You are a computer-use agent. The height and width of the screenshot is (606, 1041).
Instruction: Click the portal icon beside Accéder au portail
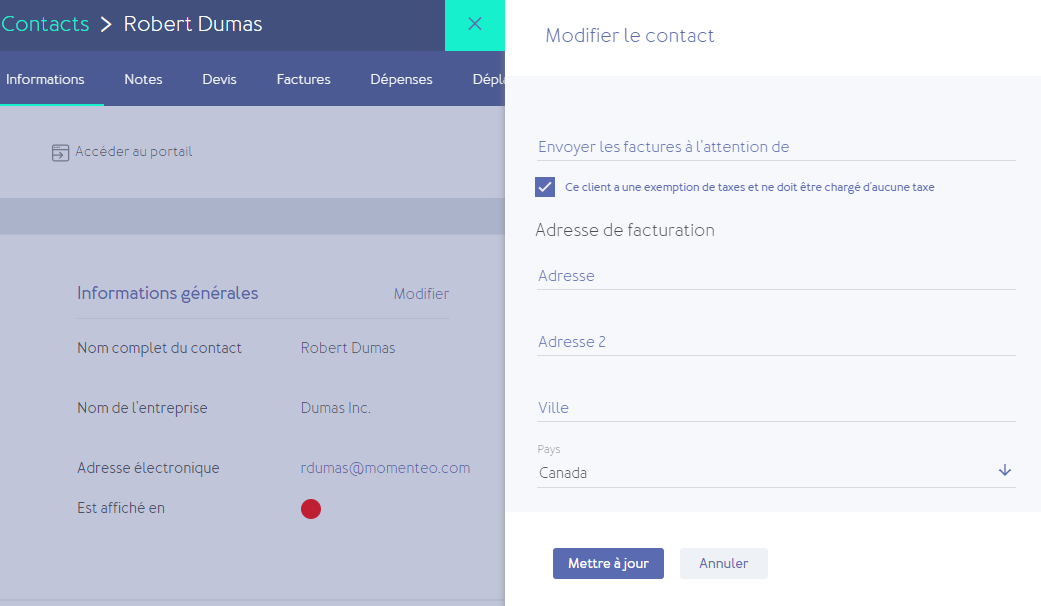tap(60, 153)
